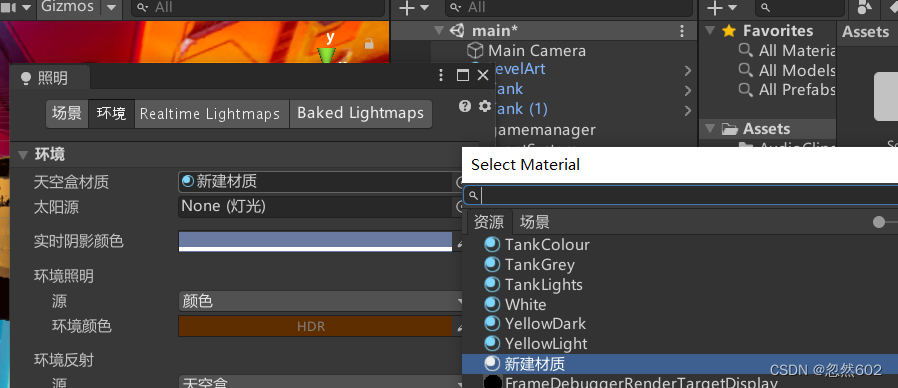Click the lock icon in scene view
This screenshot has height=388, width=898.
[369, 43]
